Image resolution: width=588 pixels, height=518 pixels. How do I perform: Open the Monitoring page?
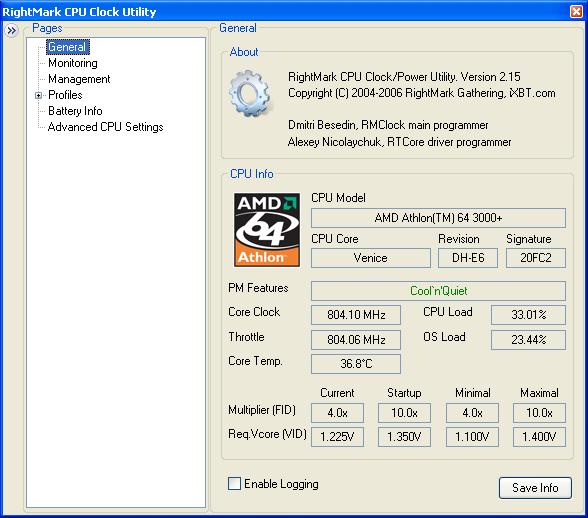[x=73, y=63]
